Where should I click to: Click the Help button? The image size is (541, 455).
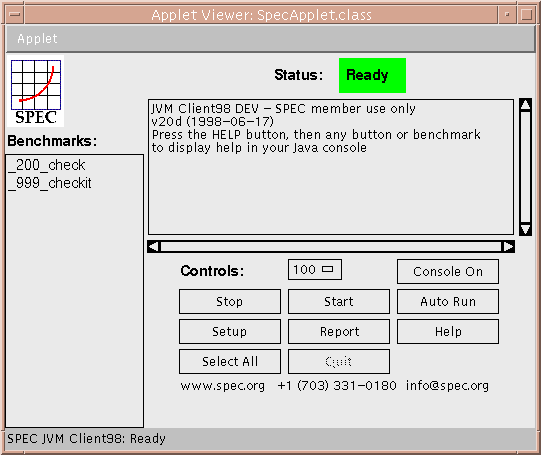pyautogui.click(x=448, y=332)
